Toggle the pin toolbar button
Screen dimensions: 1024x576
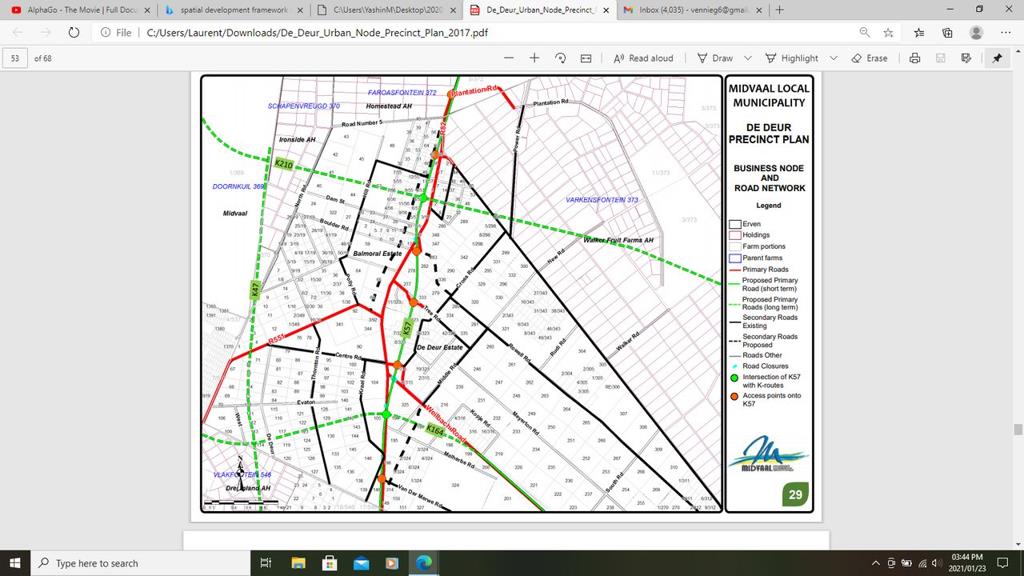(x=997, y=58)
